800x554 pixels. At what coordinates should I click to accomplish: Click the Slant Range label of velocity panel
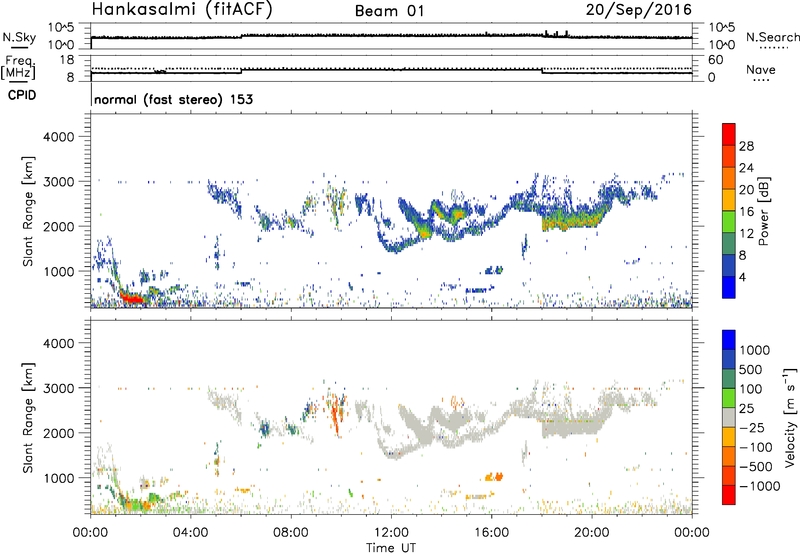pos(28,417)
